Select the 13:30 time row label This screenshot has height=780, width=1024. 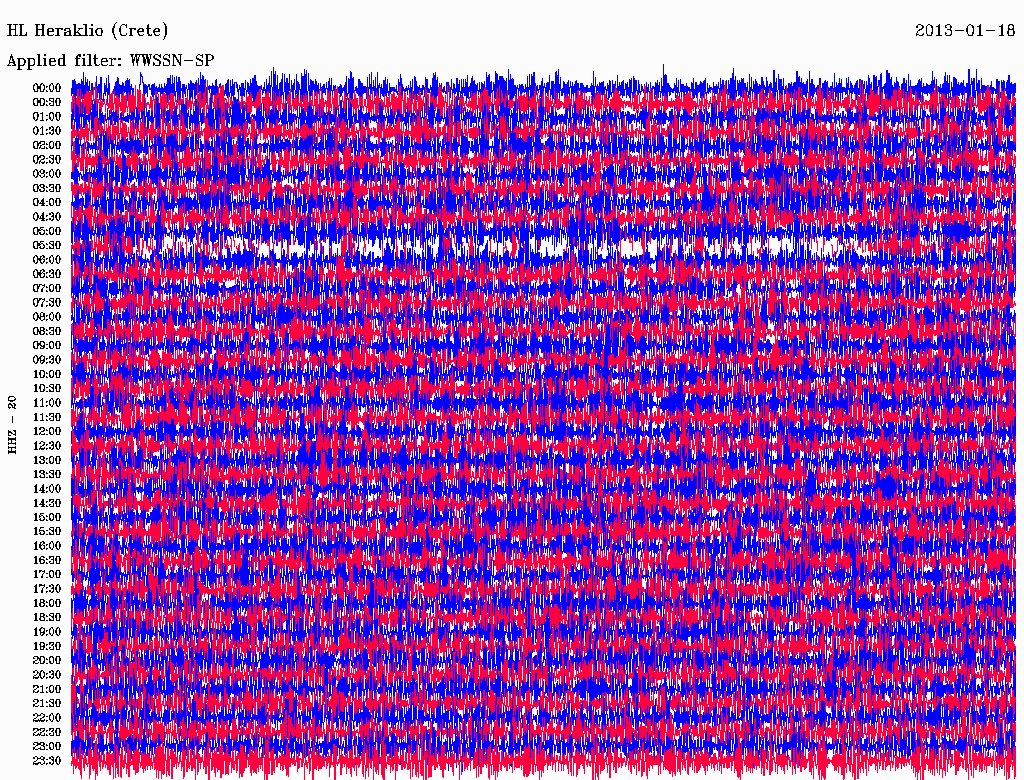click(47, 474)
